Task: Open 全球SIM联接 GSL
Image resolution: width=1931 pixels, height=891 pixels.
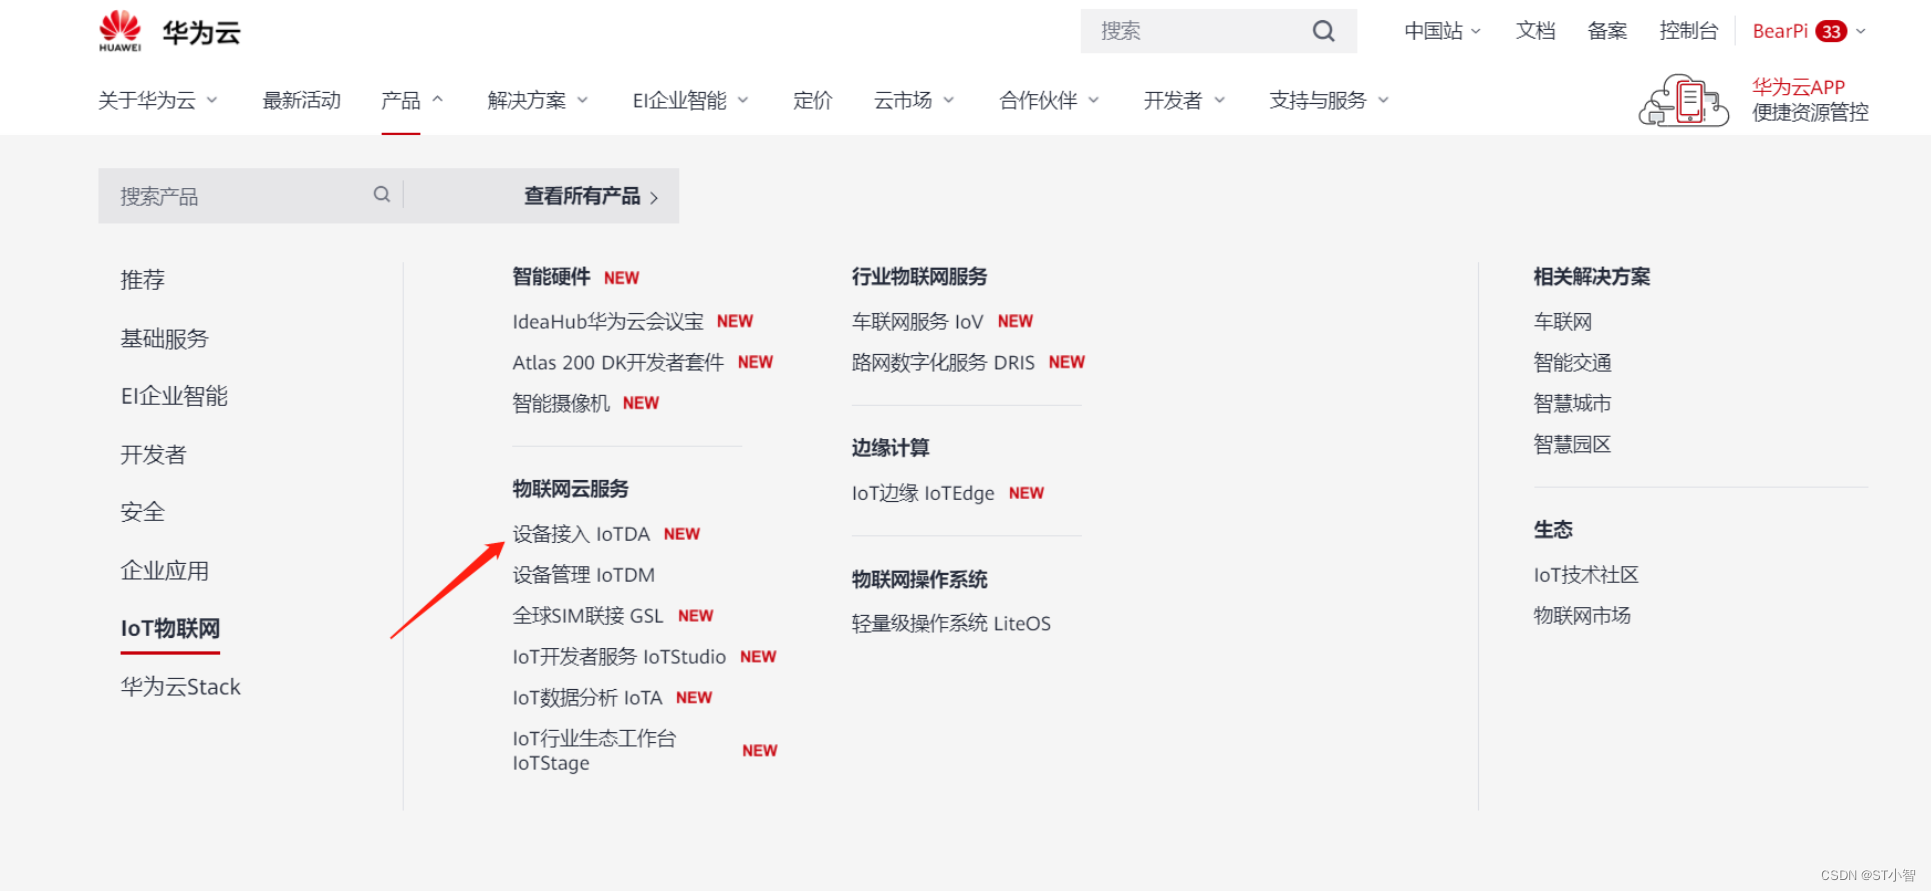Action: (588, 616)
